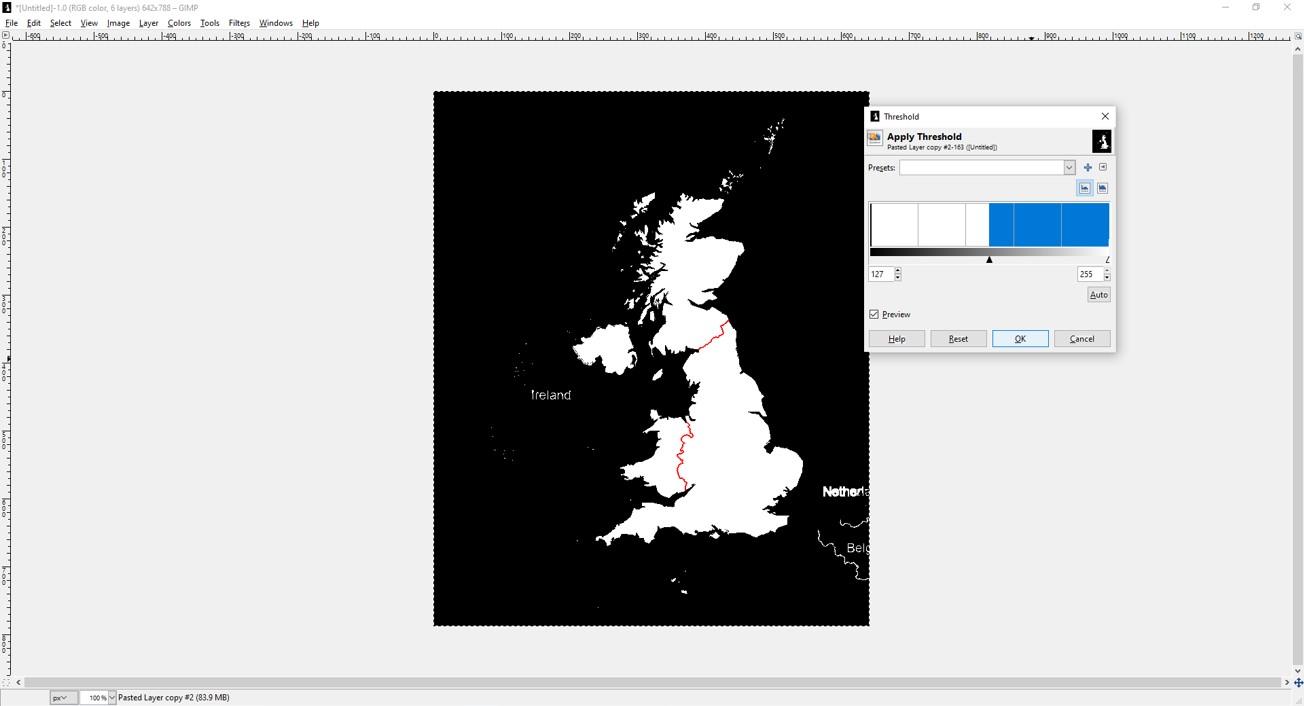
Task: Click the Presets text field
Action: click(x=981, y=168)
